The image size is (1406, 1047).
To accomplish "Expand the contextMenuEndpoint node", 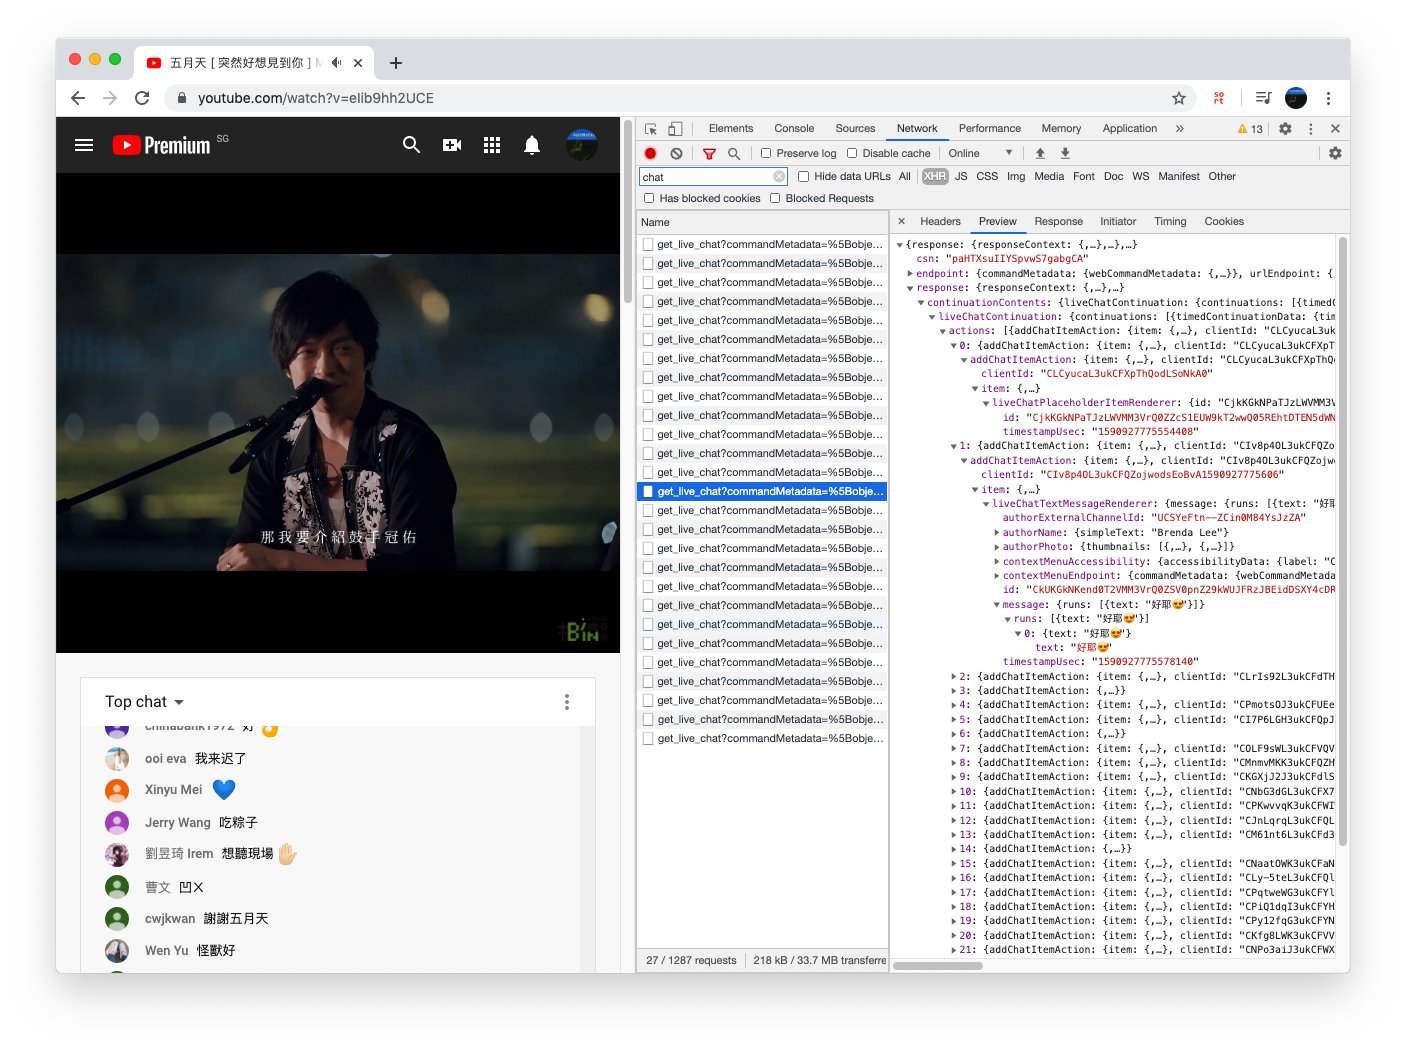I will coord(997,576).
